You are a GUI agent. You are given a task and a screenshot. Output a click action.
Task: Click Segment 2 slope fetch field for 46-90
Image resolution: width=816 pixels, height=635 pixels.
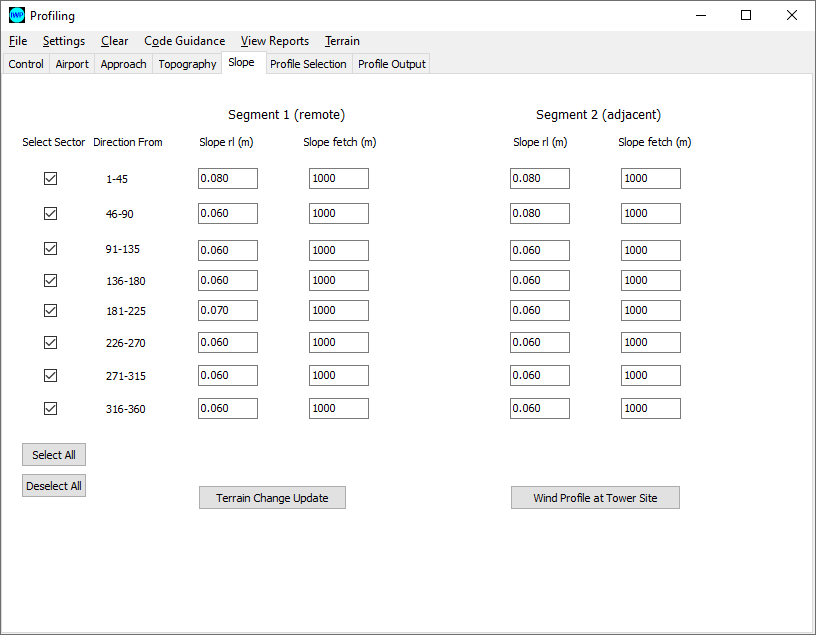(650, 213)
